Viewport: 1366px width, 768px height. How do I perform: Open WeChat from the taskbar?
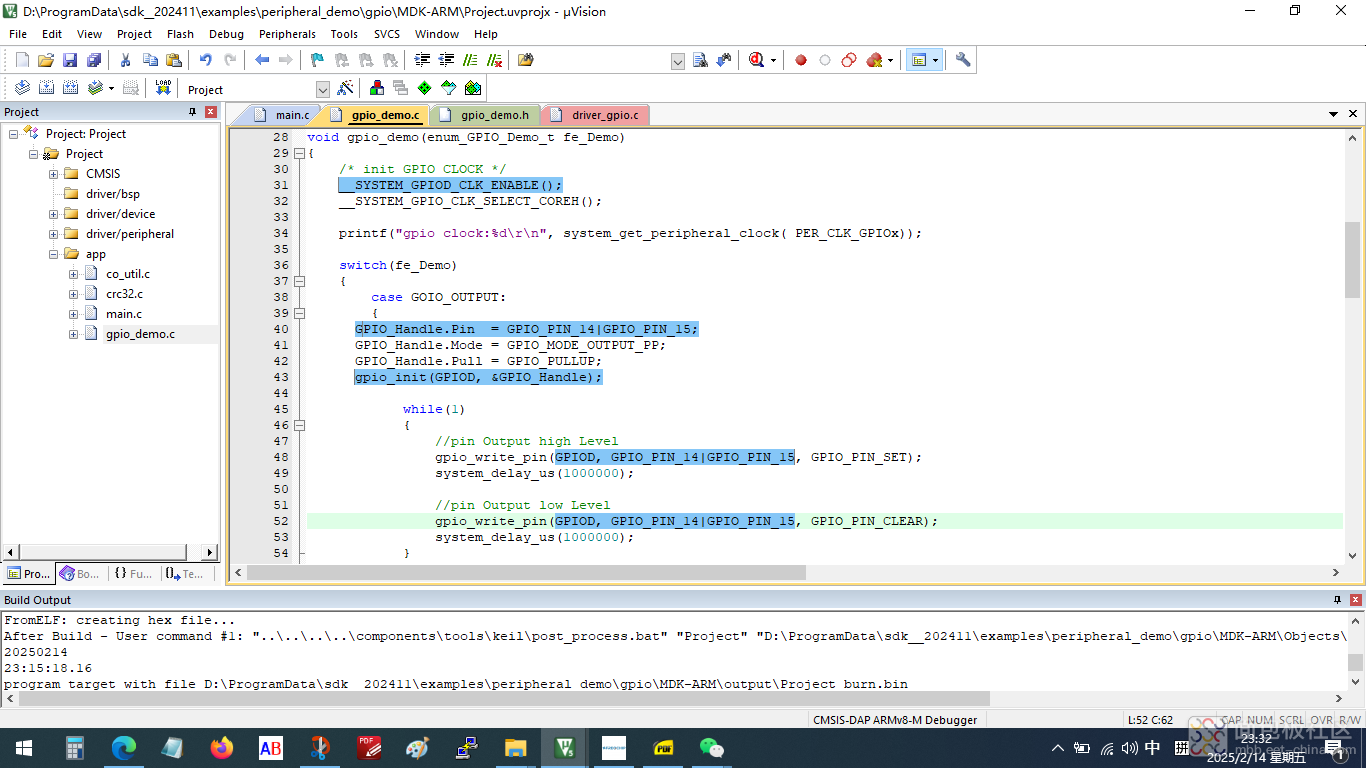pyautogui.click(x=711, y=747)
